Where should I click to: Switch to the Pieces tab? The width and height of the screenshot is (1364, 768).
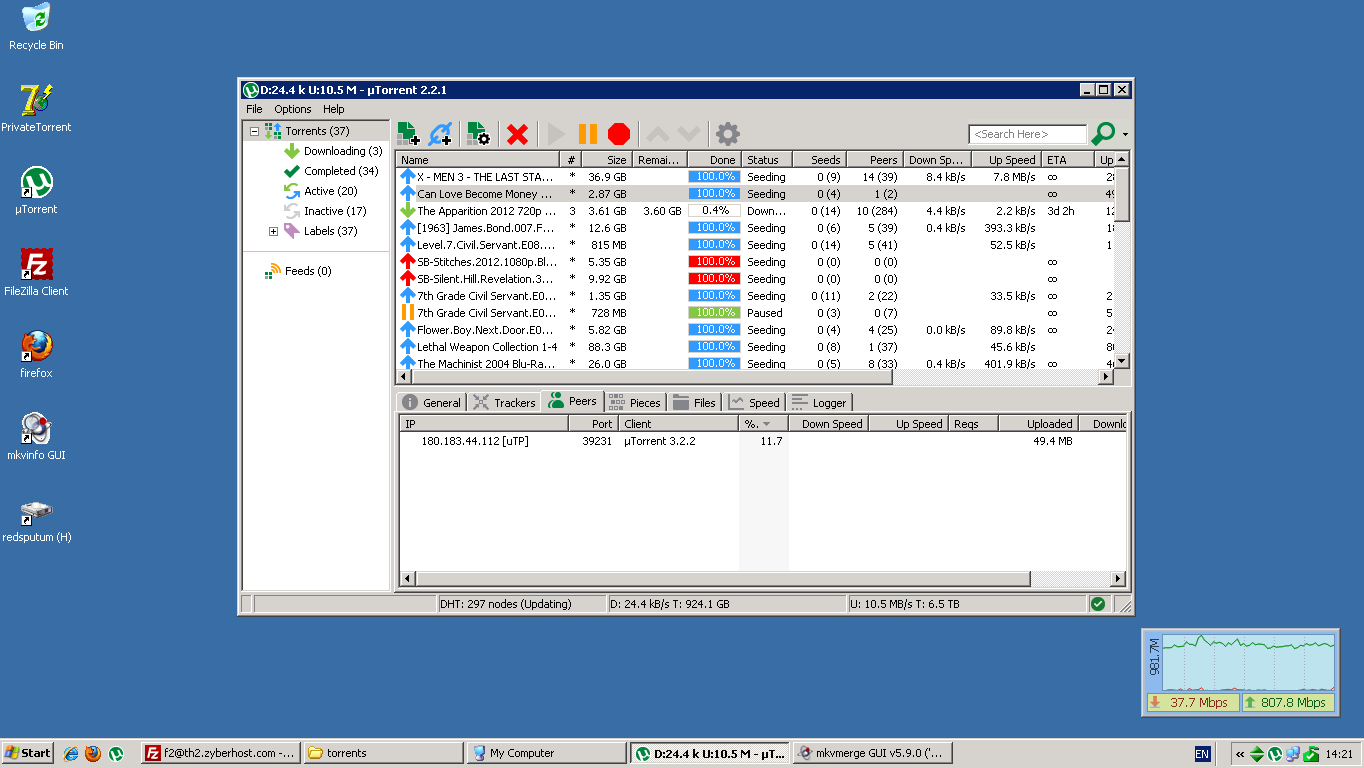pos(635,403)
